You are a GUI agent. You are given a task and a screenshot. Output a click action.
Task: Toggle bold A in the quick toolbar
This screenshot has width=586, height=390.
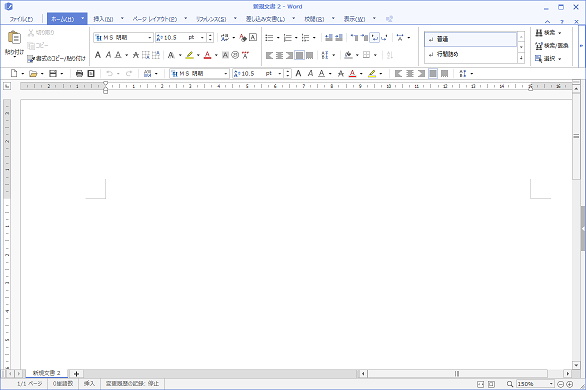pos(298,74)
